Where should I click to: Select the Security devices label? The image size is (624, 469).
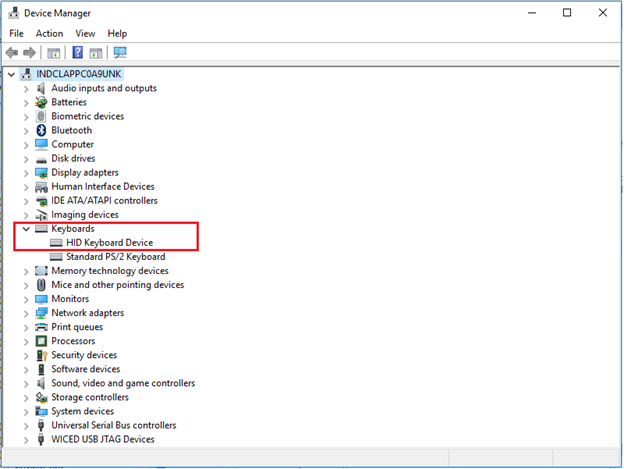point(84,355)
